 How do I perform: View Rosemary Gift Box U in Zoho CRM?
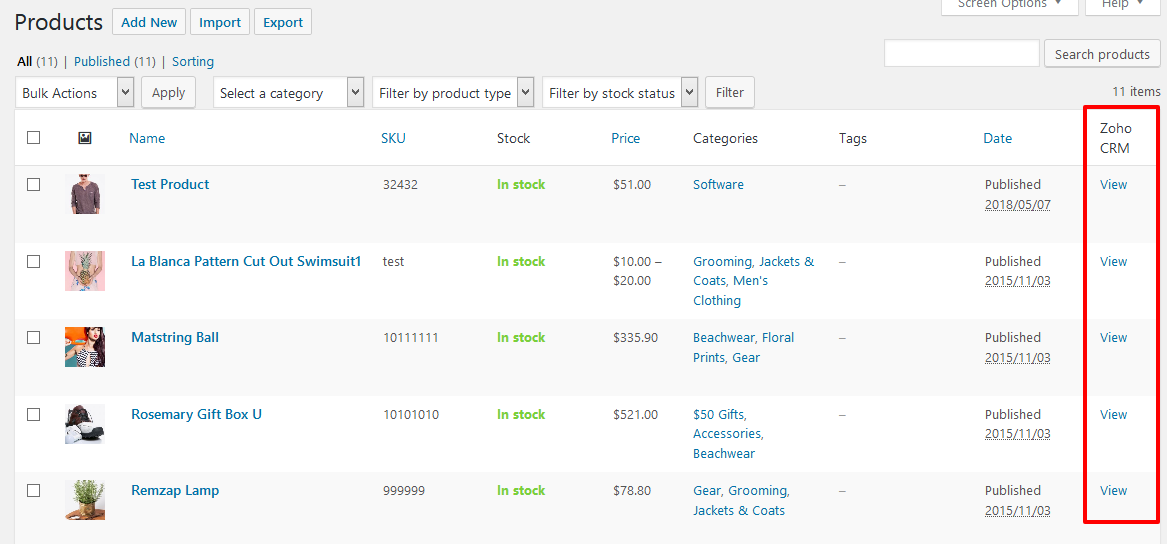1113,415
